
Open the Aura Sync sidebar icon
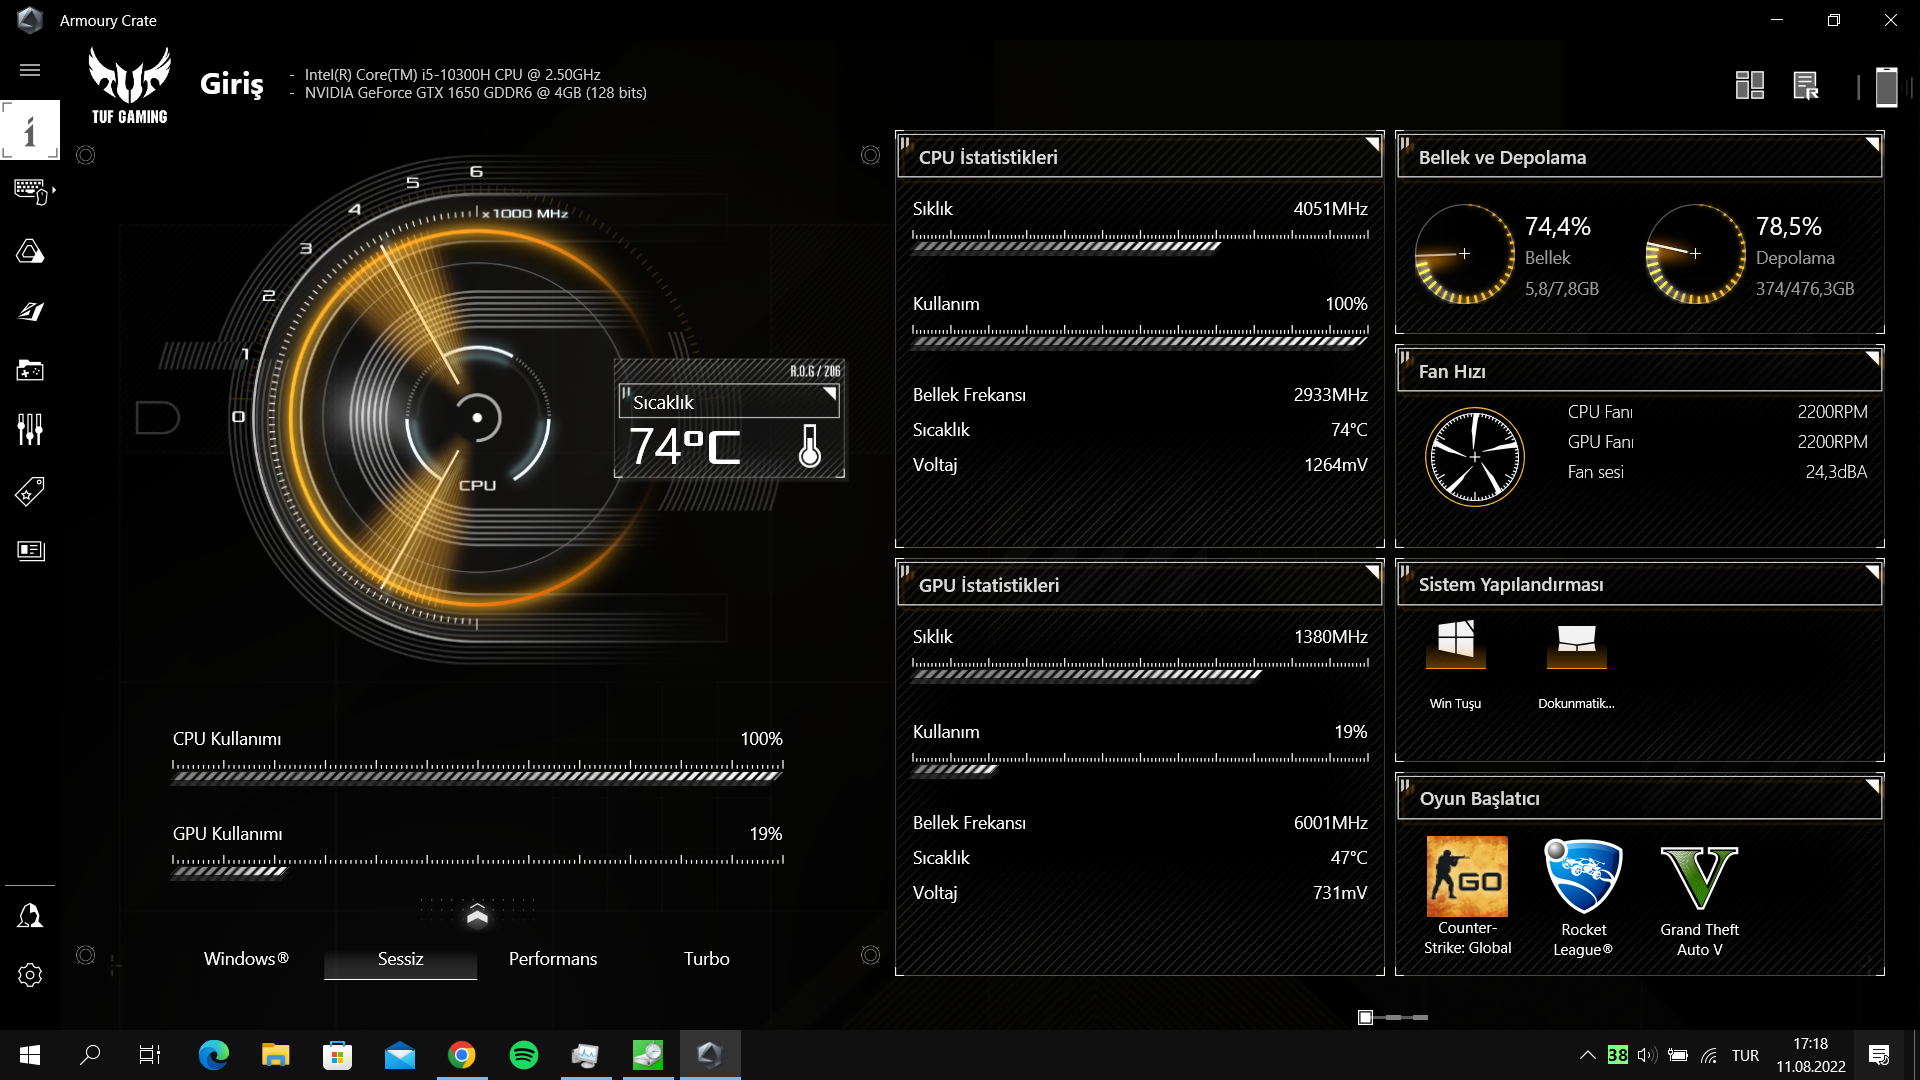(x=30, y=251)
